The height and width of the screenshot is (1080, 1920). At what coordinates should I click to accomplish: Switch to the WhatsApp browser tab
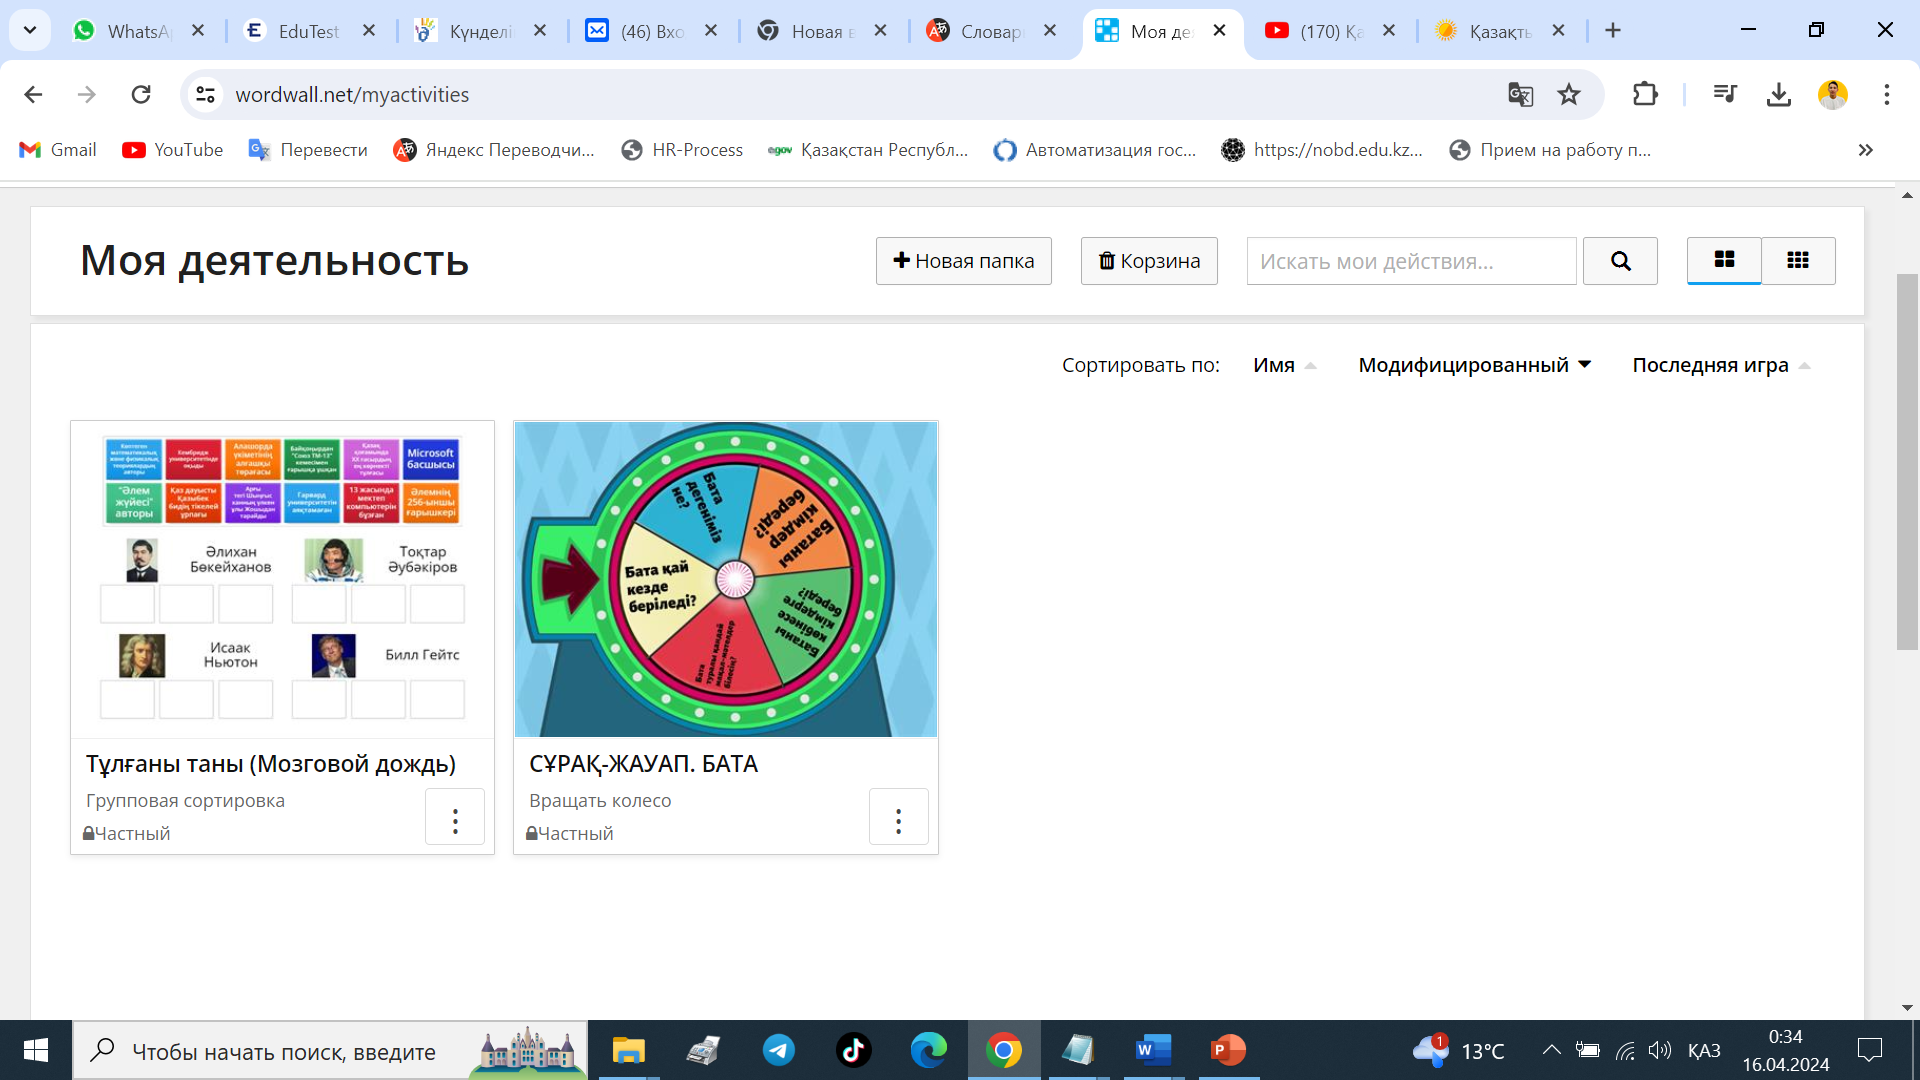pos(138,31)
